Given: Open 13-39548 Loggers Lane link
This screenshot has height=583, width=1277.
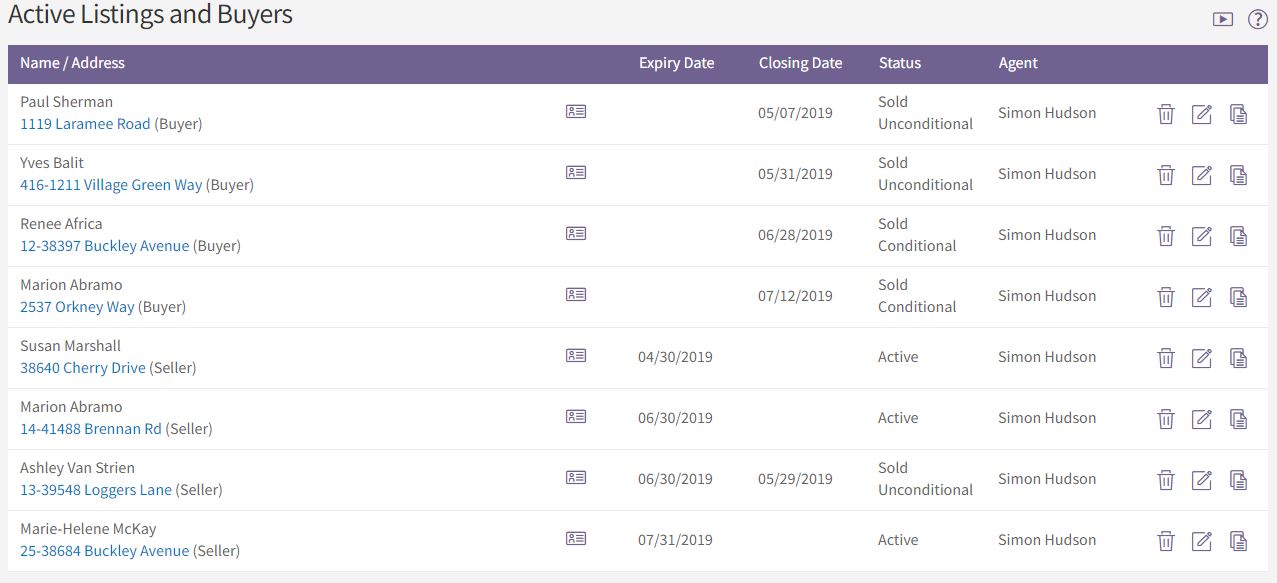Looking at the screenshot, I should coord(96,490).
